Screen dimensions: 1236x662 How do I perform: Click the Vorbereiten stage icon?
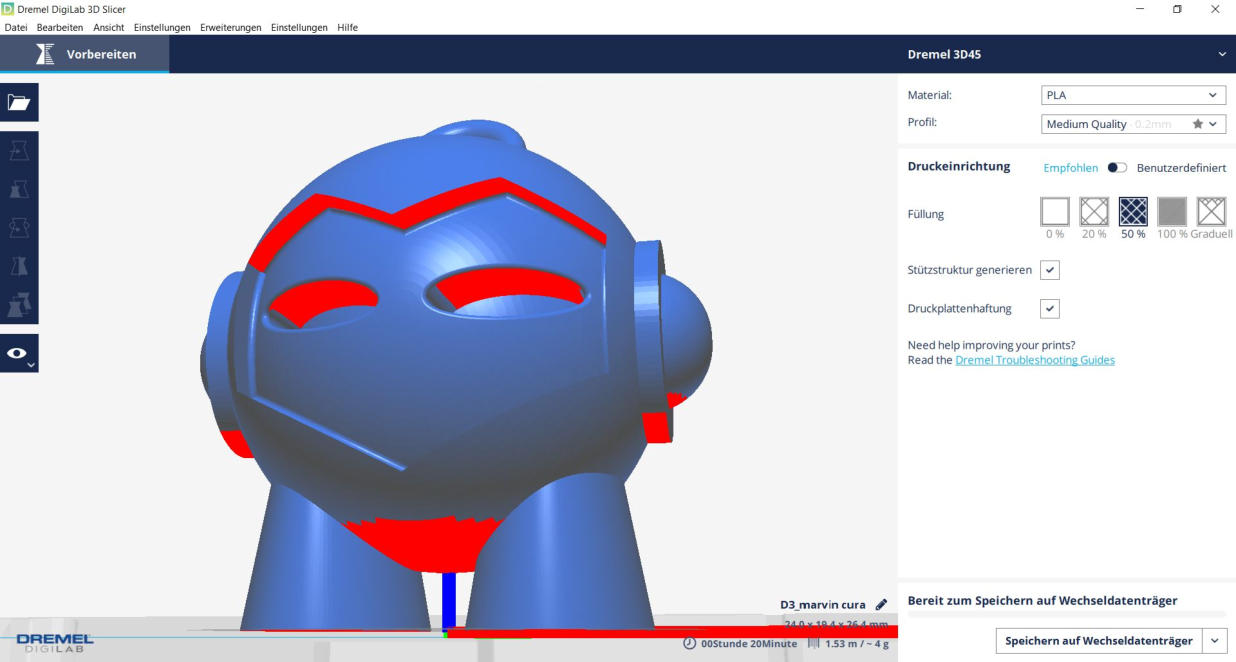pos(45,54)
